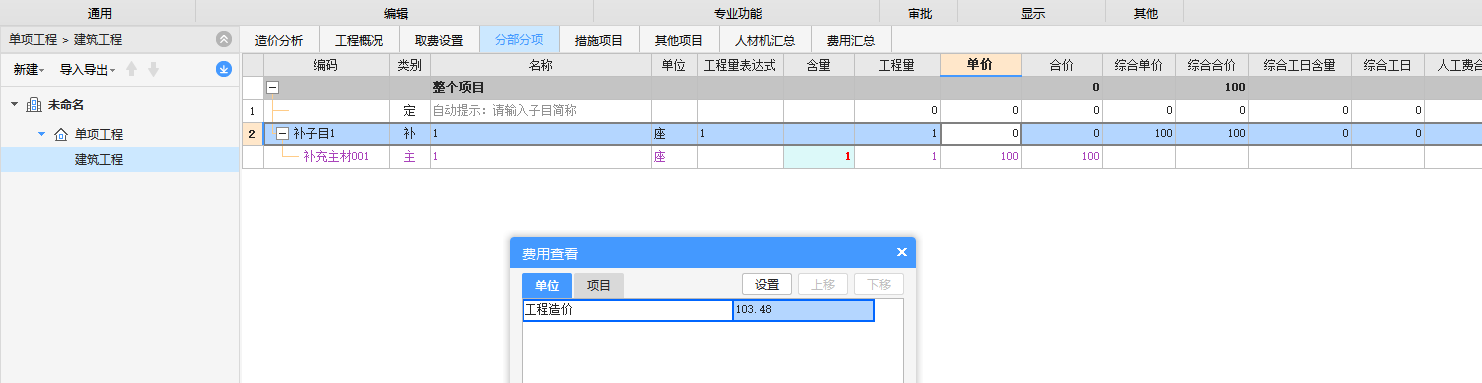The width and height of the screenshot is (1482, 383).
Task: Open the 显示 menu
Action: (x=1033, y=14)
